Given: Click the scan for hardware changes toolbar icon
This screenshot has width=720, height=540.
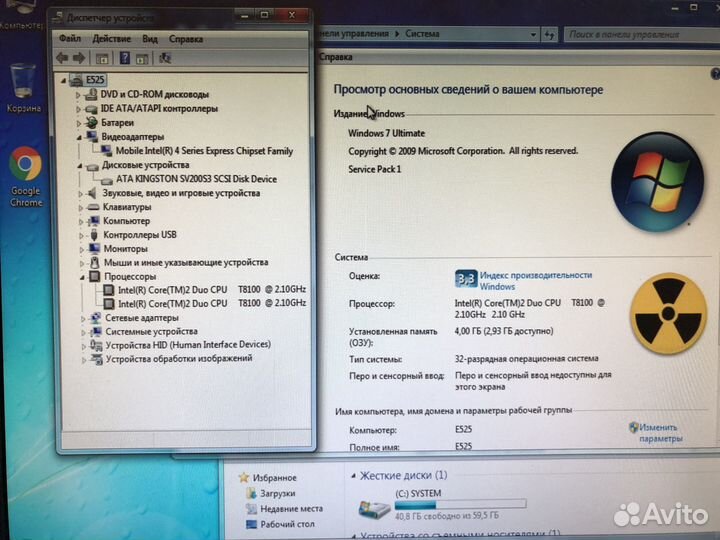Looking at the screenshot, I should point(166,57).
